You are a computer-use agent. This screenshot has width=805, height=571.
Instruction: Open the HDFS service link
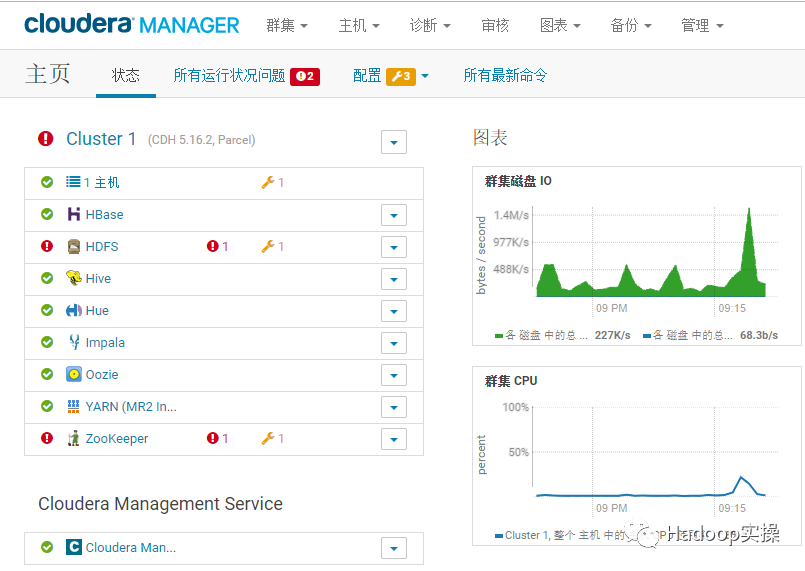click(102, 246)
